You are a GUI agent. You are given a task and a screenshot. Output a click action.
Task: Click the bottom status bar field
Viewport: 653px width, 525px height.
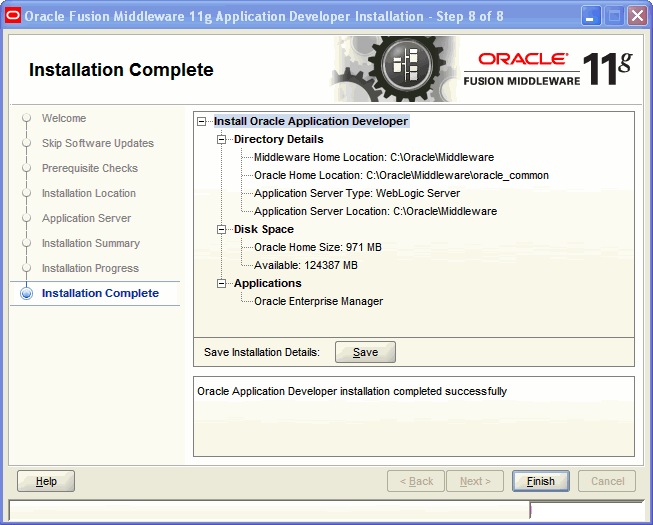pos(269,510)
